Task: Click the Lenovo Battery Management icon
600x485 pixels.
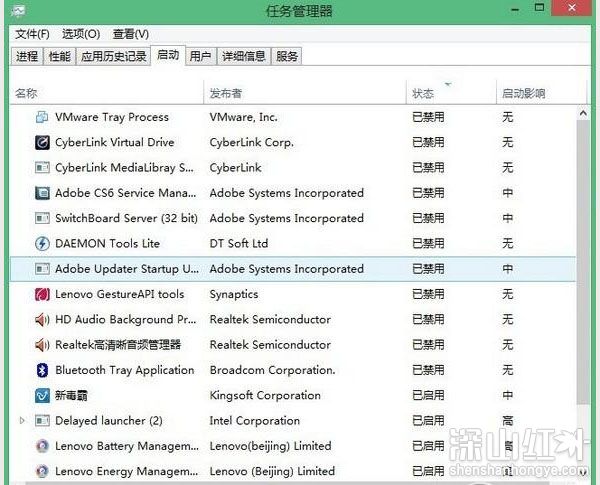Action: click(x=42, y=446)
